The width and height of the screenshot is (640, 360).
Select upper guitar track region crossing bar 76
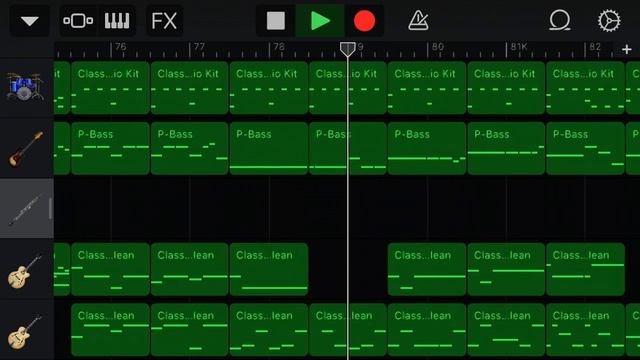(x=110, y=269)
